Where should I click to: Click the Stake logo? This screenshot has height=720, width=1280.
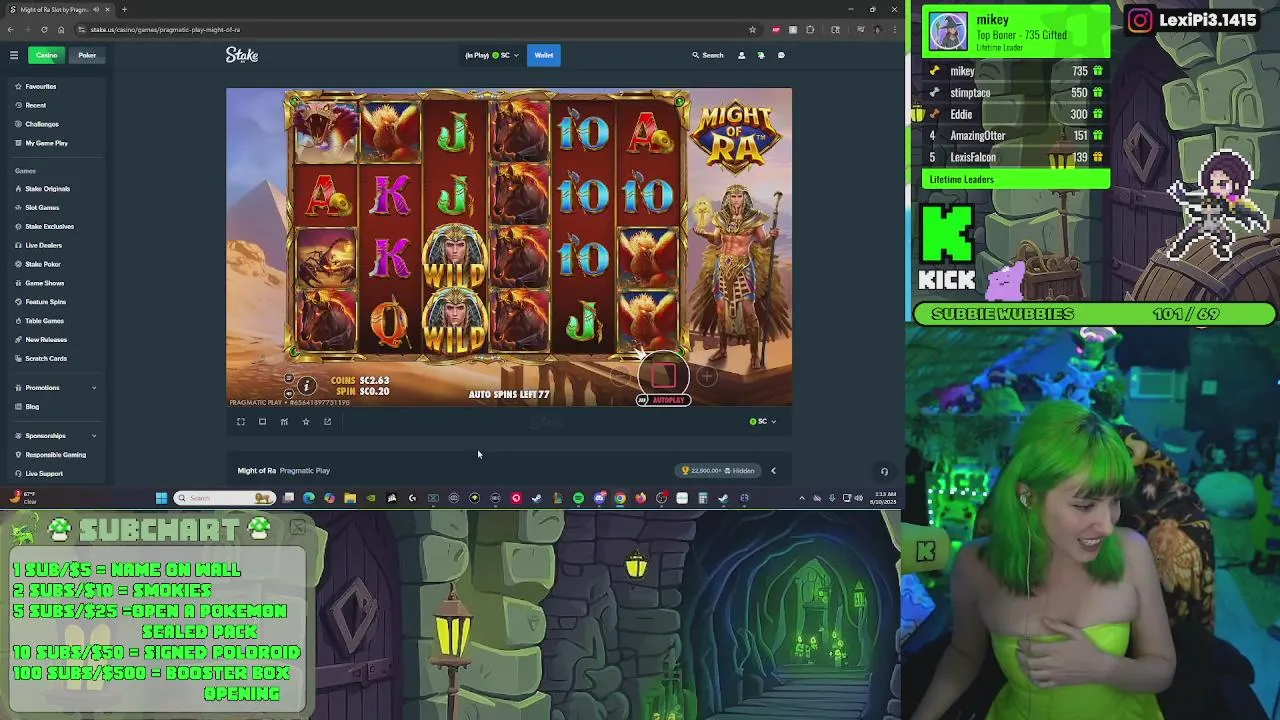[242, 55]
